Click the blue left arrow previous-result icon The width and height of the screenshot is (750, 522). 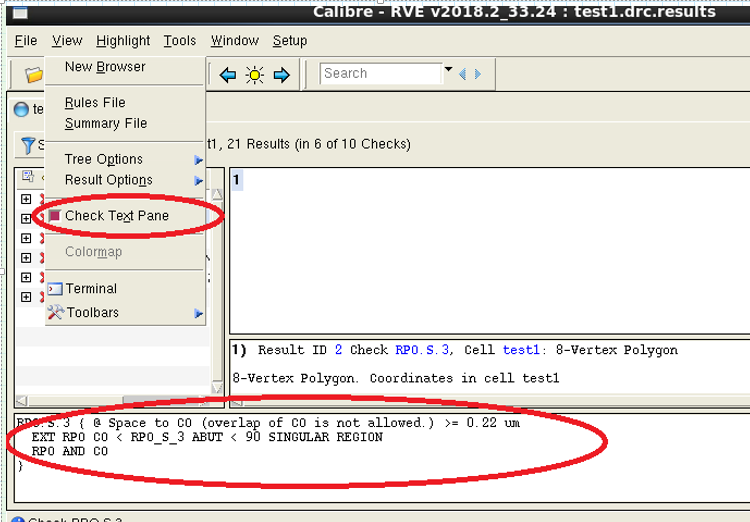(228, 75)
